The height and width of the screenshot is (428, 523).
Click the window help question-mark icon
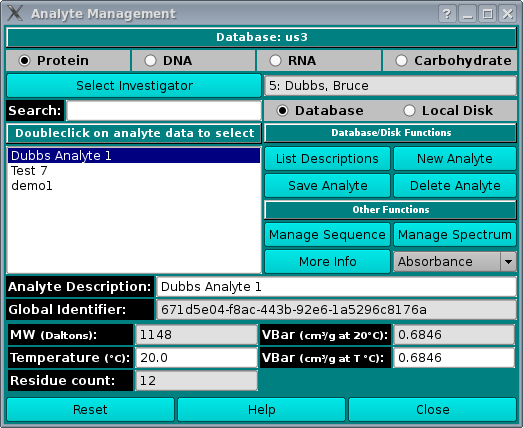tap(447, 14)
